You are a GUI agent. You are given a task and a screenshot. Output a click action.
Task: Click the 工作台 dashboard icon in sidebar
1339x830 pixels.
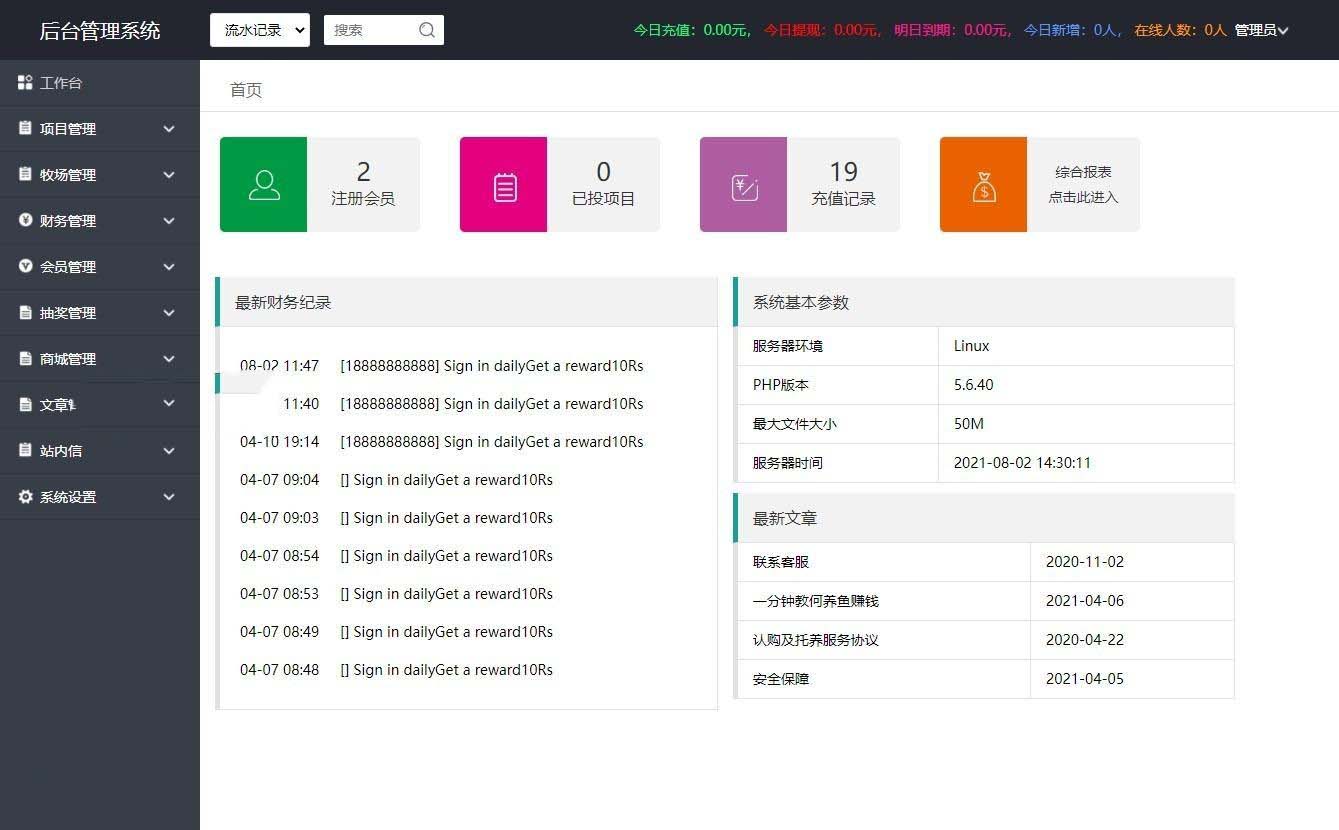pos(26,83)
